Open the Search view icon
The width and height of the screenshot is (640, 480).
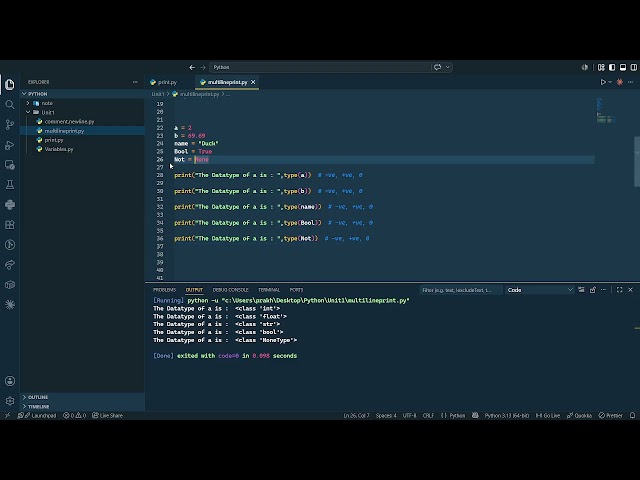pos(10,104)
